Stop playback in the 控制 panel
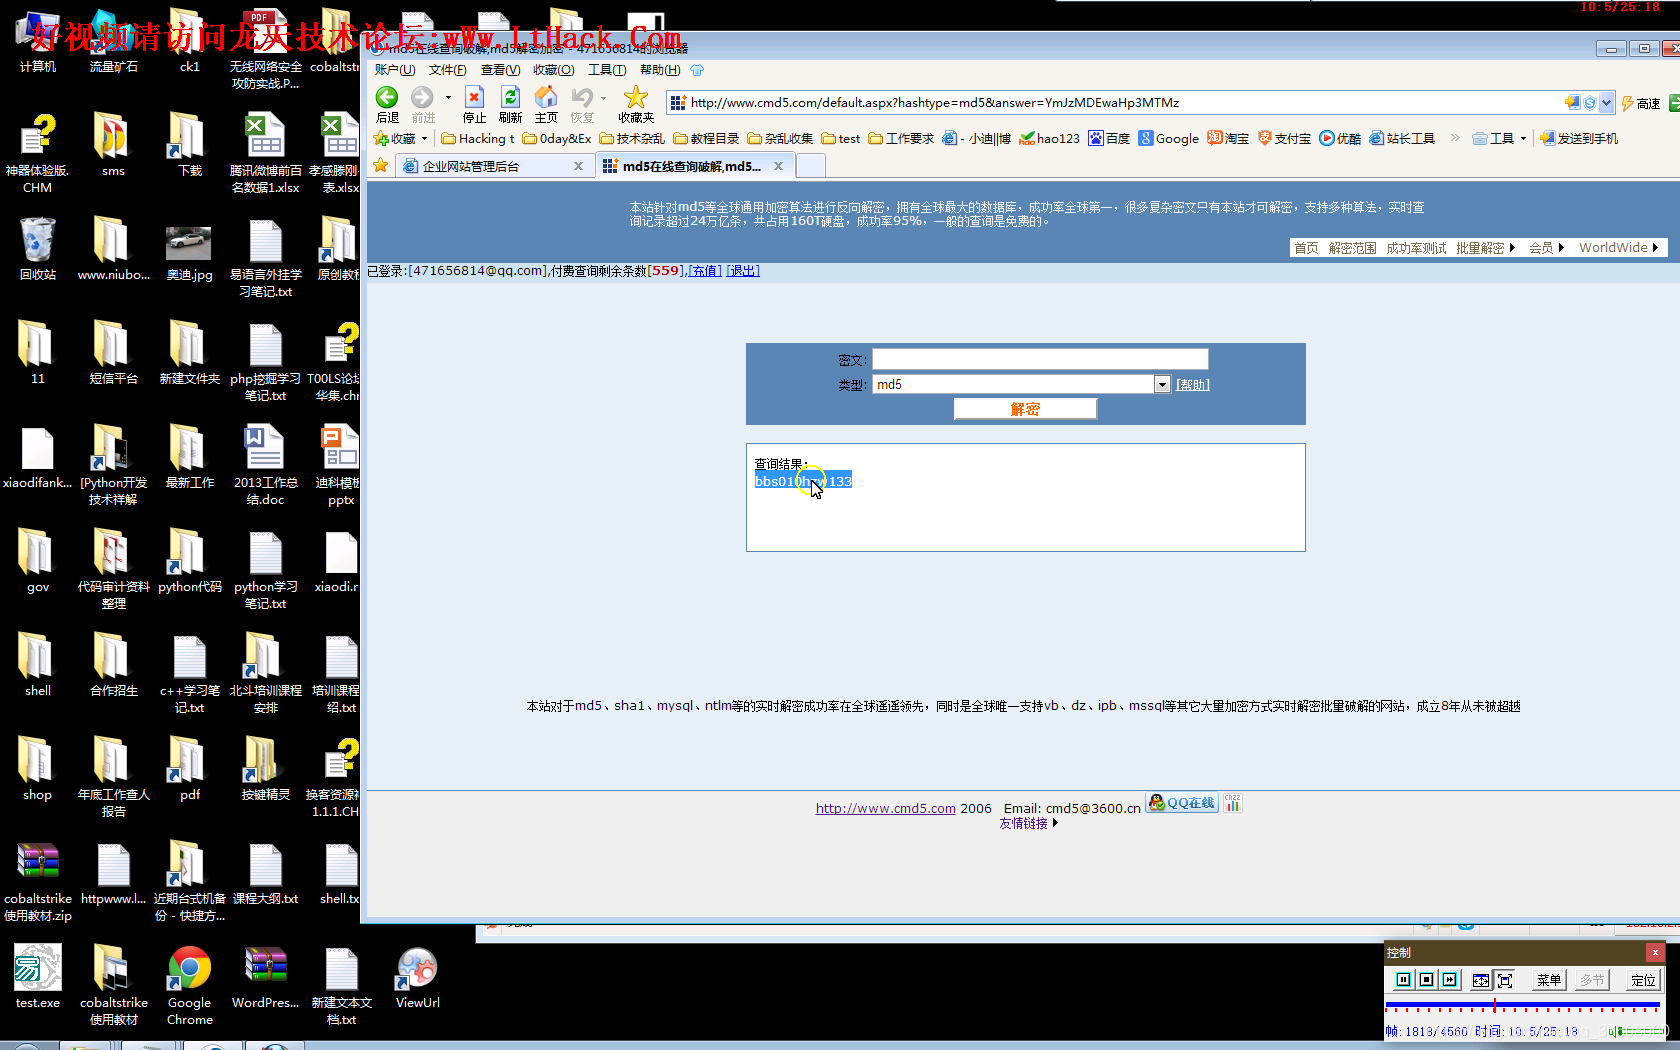 1427,980
